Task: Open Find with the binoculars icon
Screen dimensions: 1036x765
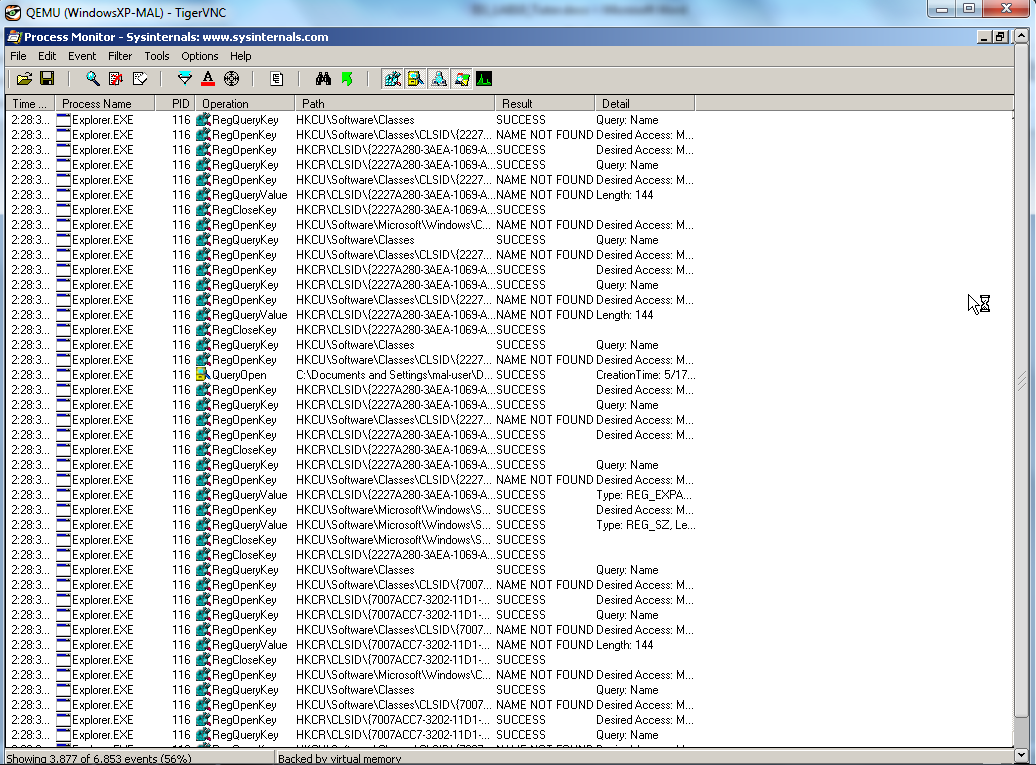Action: [x=323, y=79]
